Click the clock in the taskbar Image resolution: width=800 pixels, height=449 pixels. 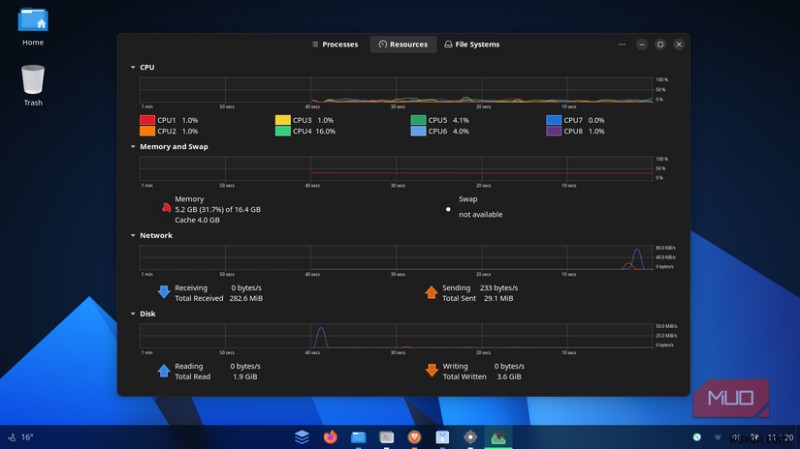pos(781,437)
